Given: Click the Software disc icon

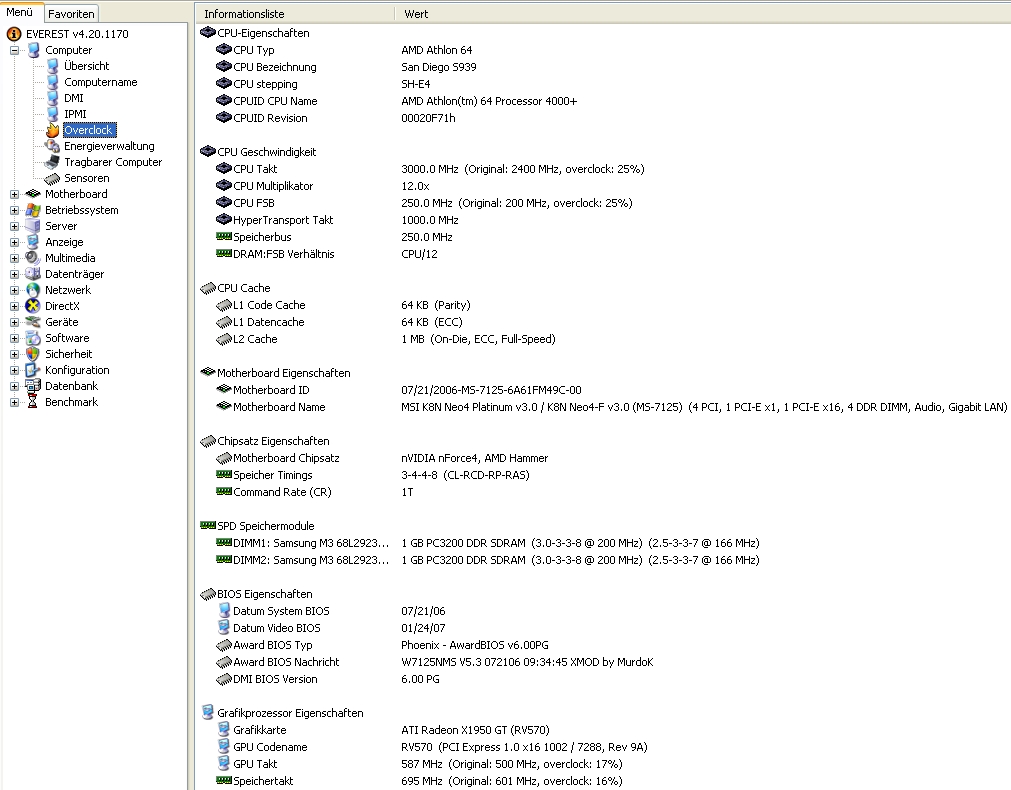Looking at the screenshot, I should tap(33, 338).
